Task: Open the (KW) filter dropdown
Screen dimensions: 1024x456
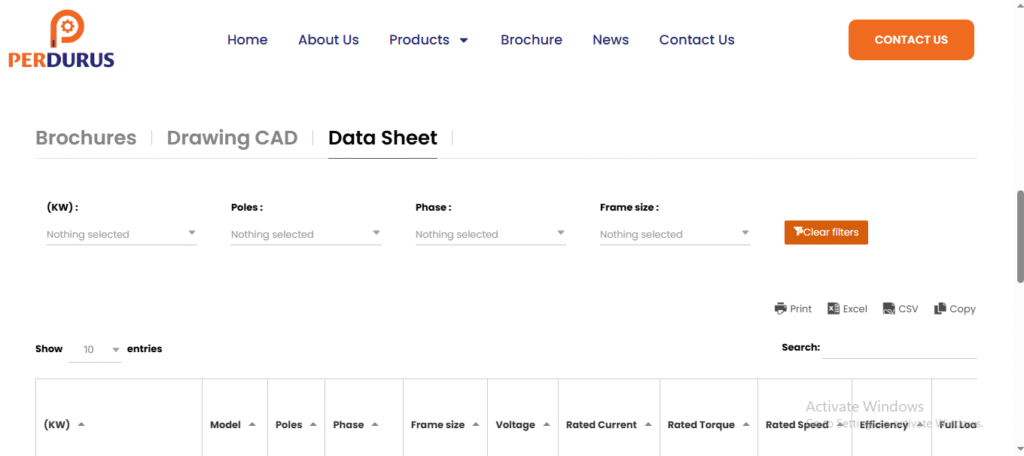Action: pyautogui.click(x=121, y=234)
